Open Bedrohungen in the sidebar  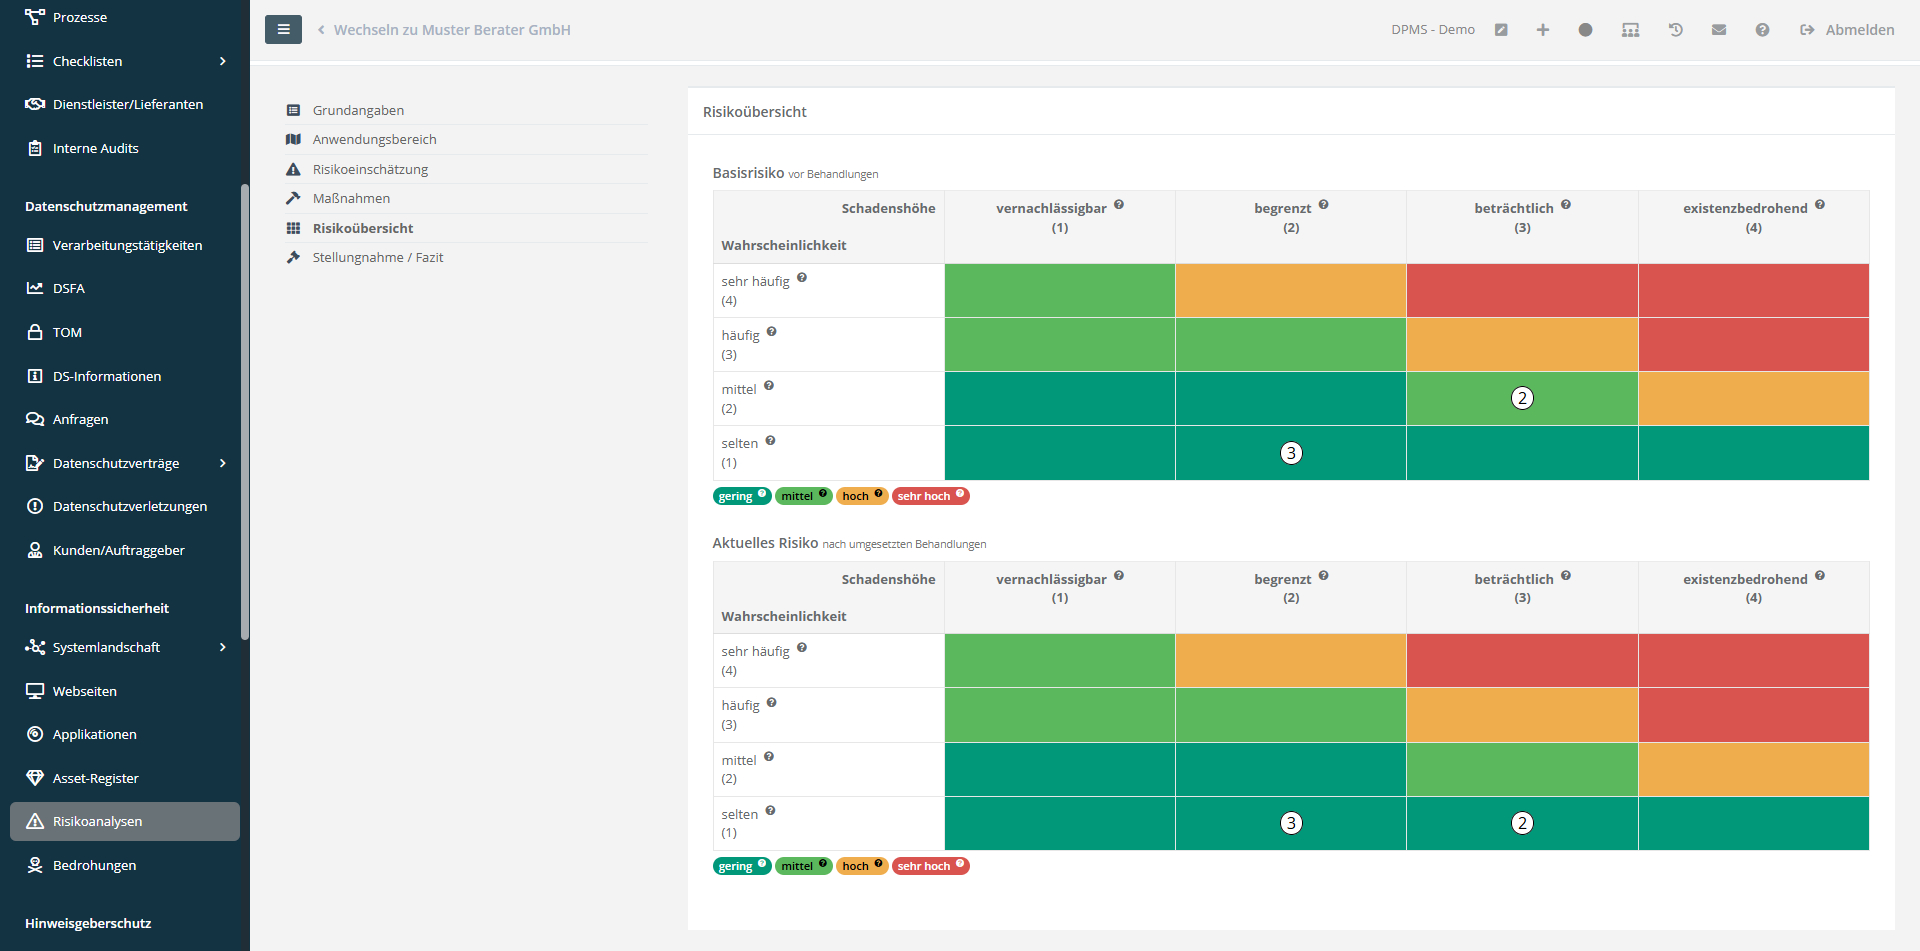tap(94, 865)
